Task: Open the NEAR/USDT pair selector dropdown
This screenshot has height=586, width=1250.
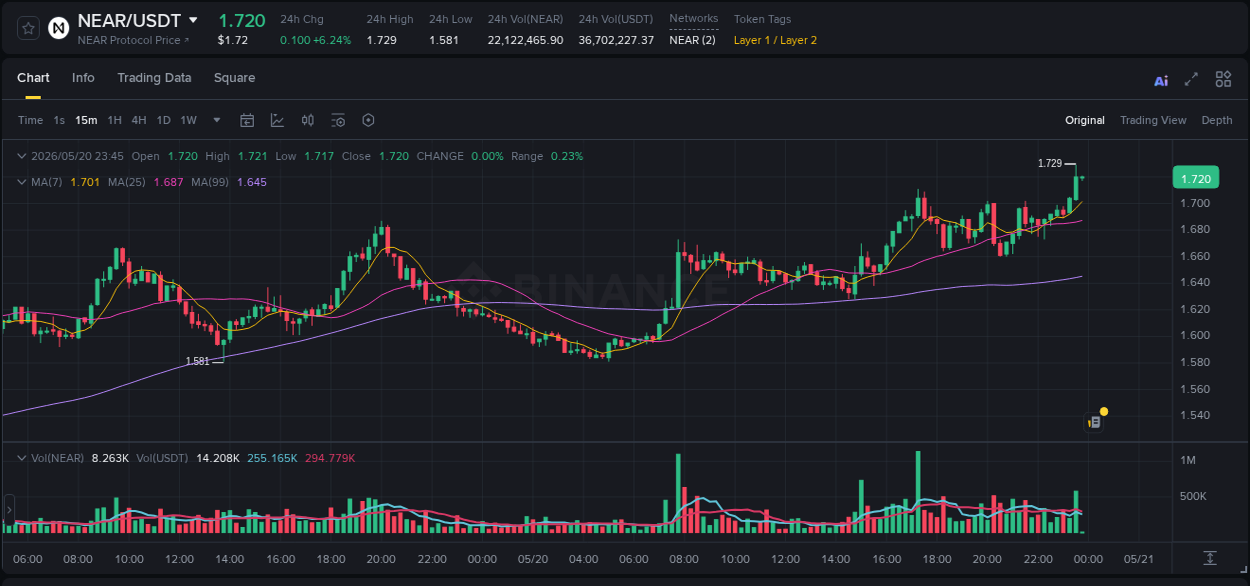Action: pyautogui.click(x=193, y=20)
